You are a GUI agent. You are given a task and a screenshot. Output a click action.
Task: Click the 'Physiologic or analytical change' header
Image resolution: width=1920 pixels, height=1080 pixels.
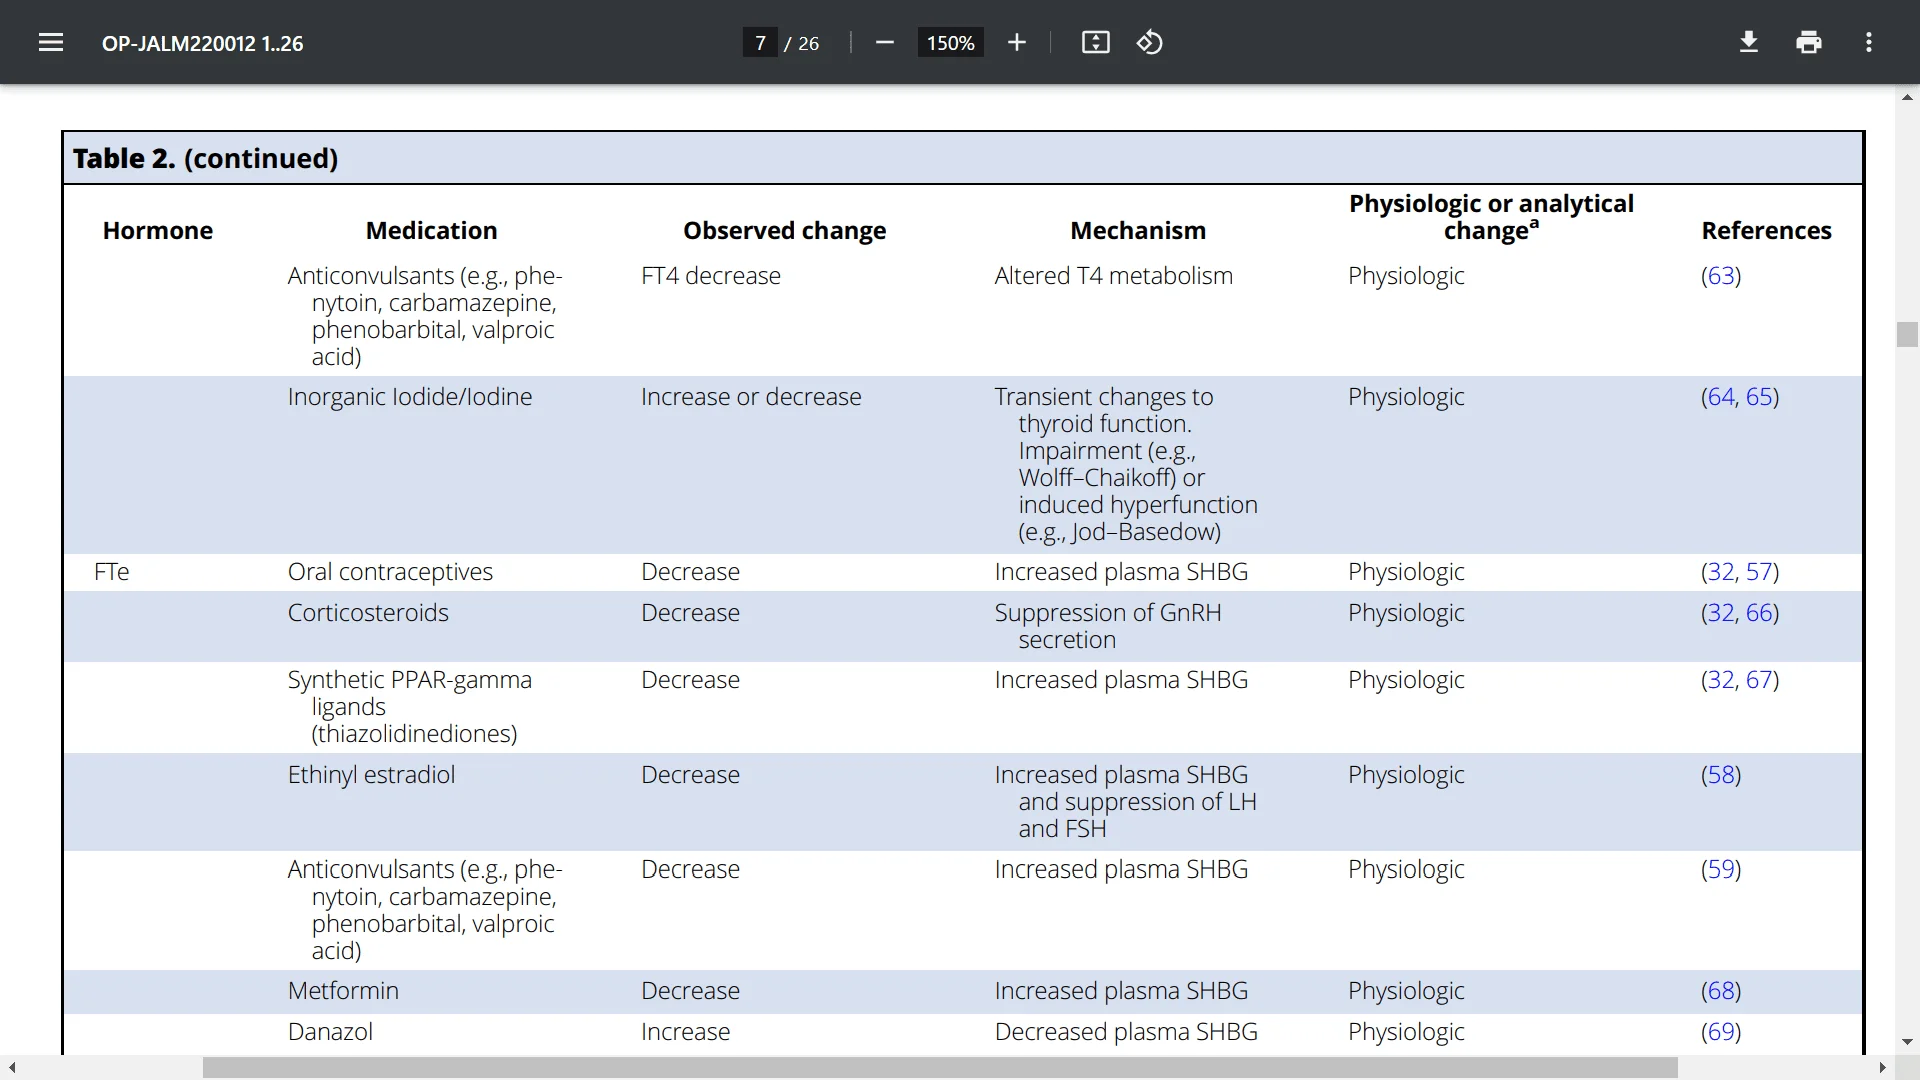click(1491, 217)
